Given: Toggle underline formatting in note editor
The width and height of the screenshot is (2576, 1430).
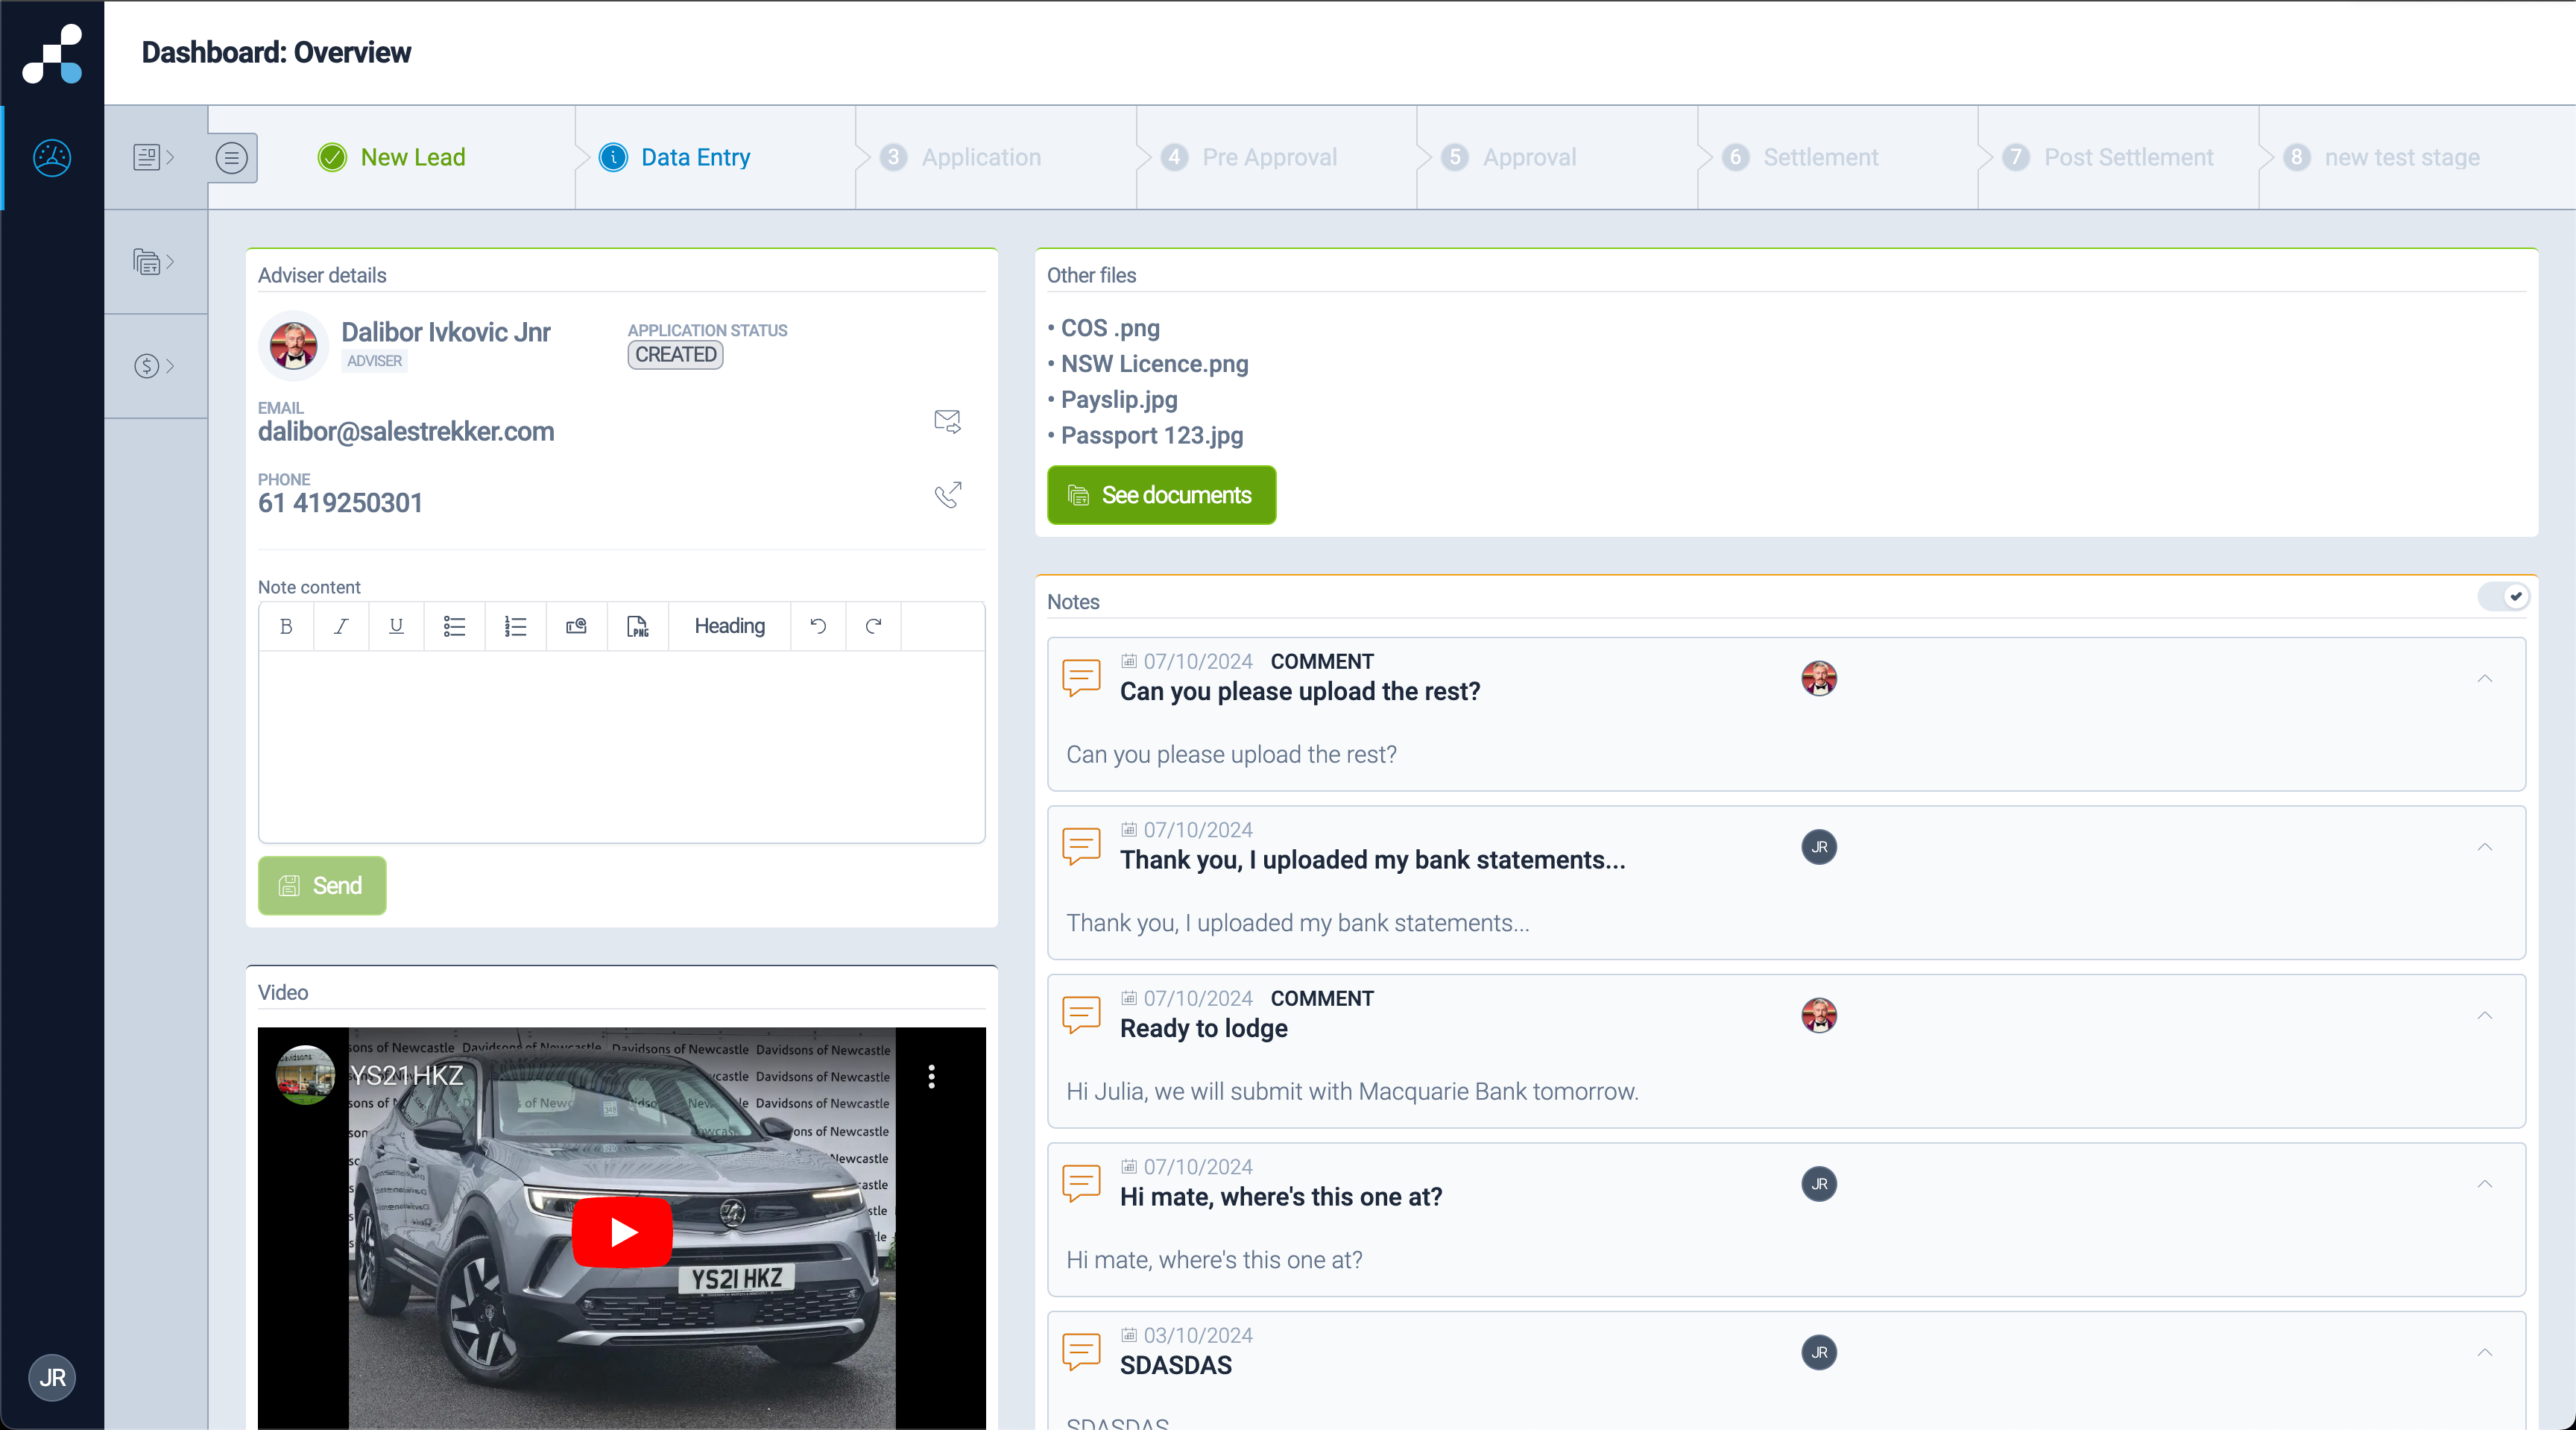Looking at the screenshot, I should pyautogui.click(x=396, y=626).
